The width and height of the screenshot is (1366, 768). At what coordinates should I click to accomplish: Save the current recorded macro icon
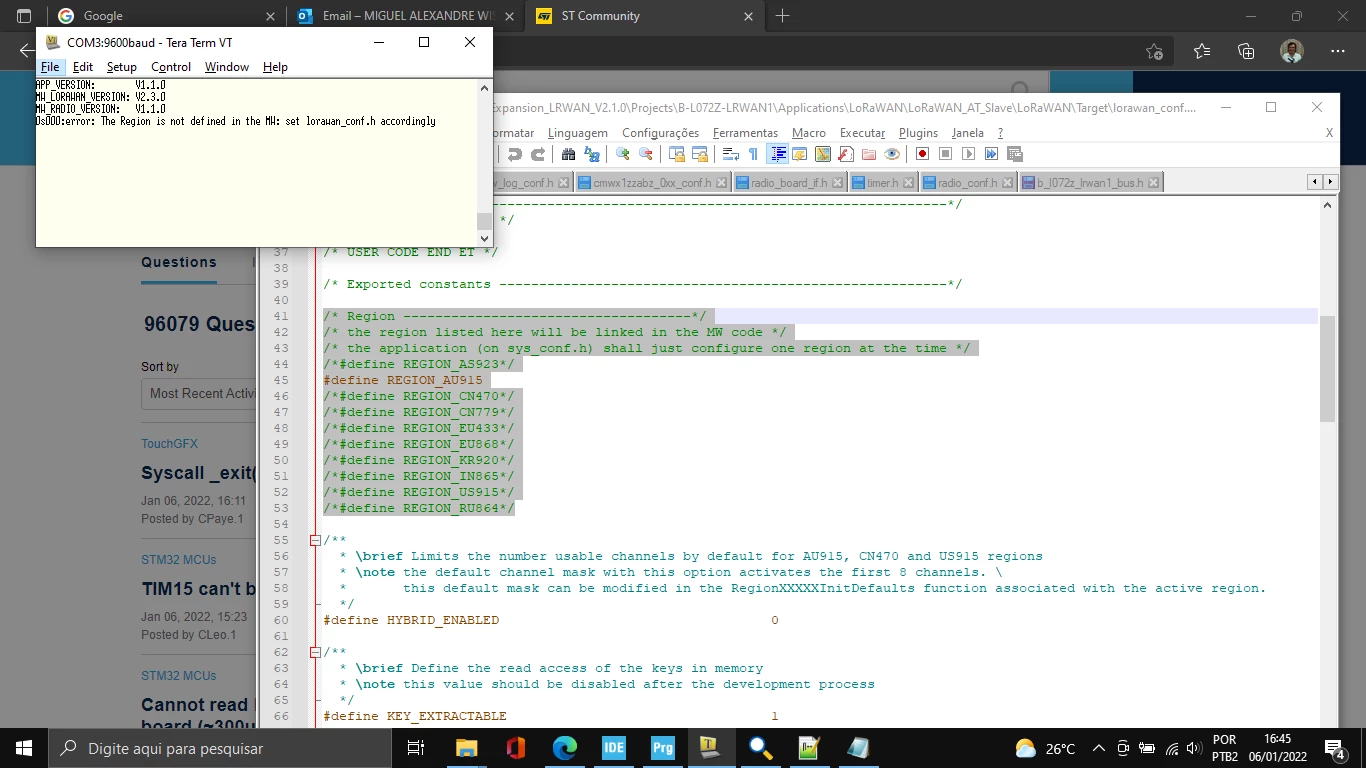pyautogui.click(x=1014, y=154)
